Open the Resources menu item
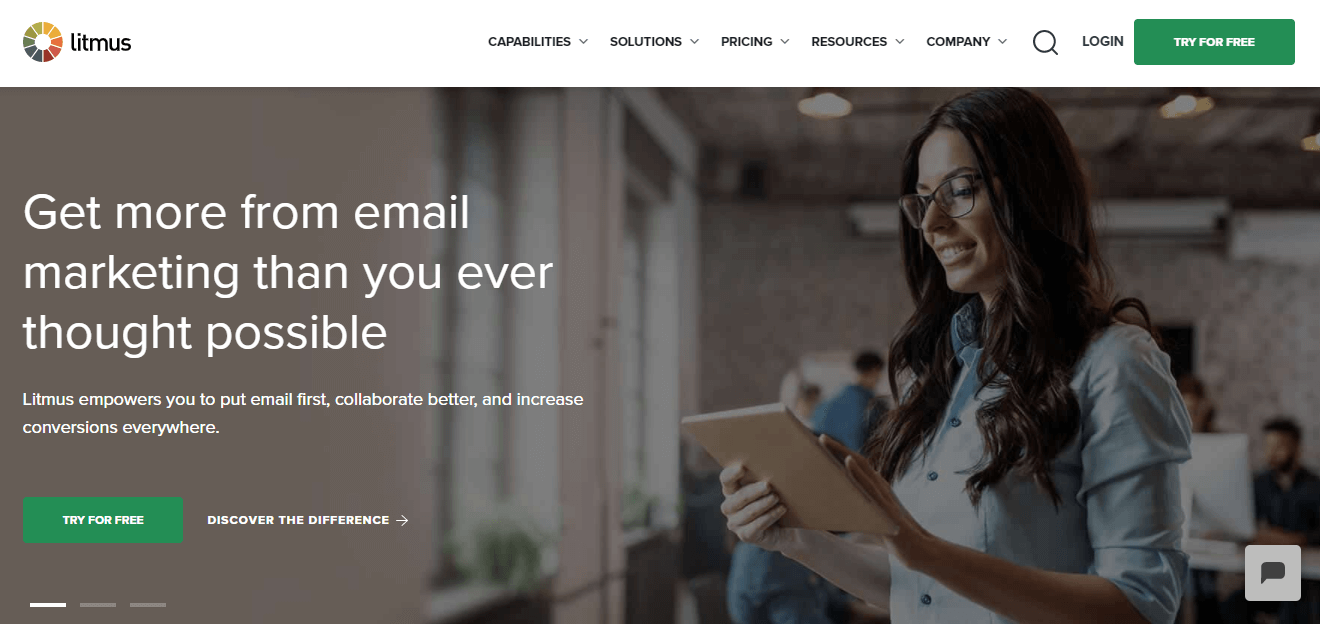This screenshot has width=1320, height=624. point(849,42)
